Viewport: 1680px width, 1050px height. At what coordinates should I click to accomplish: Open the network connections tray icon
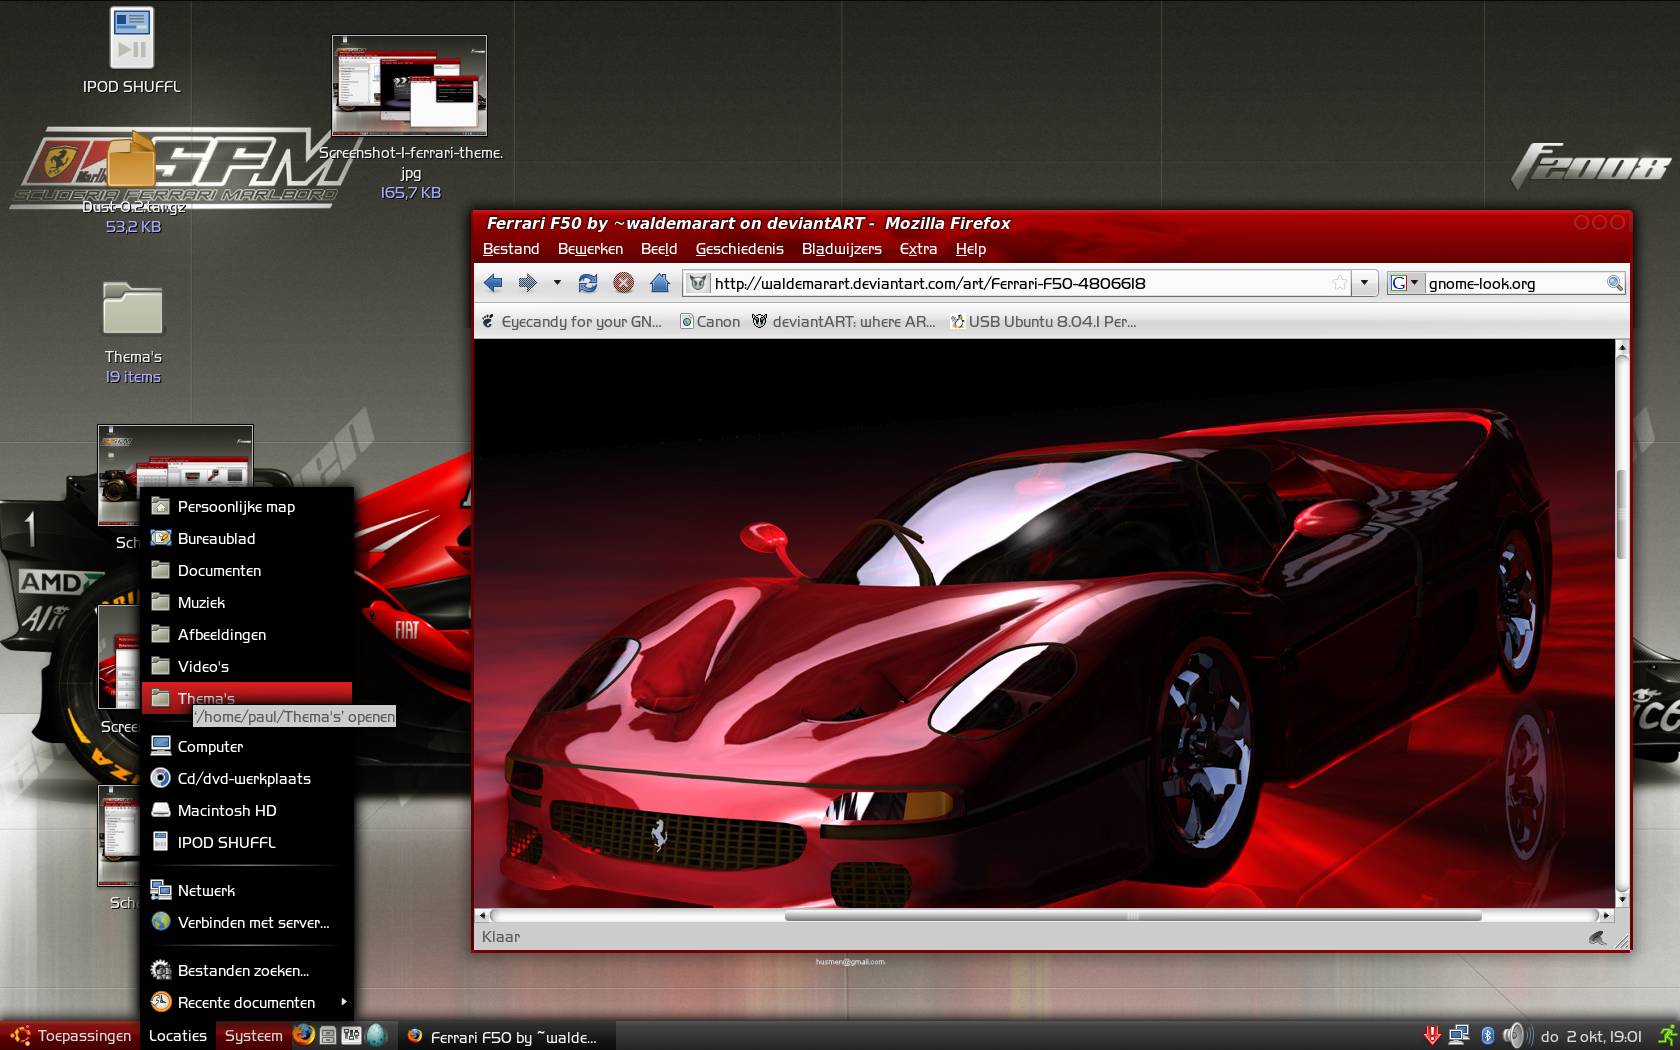coord(1459,1035)
